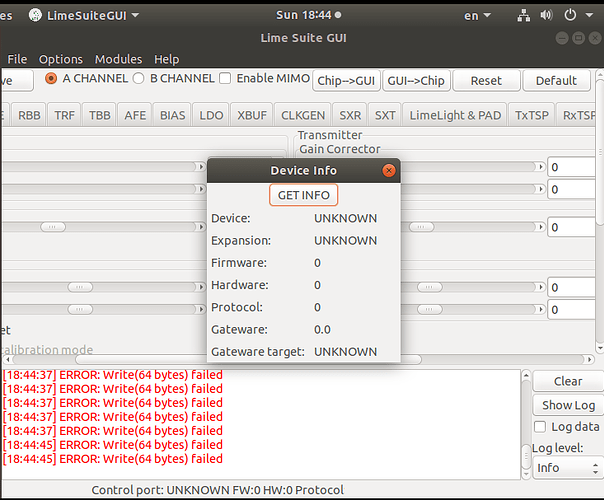Screen dimensions: 604x500
Task: Click the Show Log button
Action: tap(568, 405)
